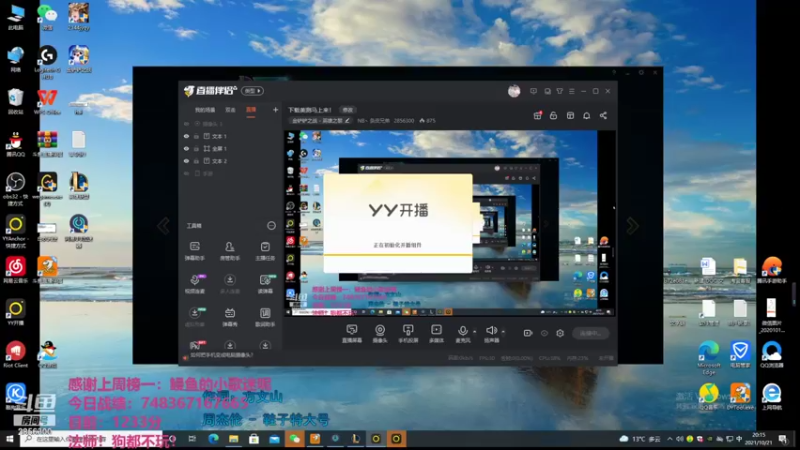Open the action center notification icon

tap(783, 439)
